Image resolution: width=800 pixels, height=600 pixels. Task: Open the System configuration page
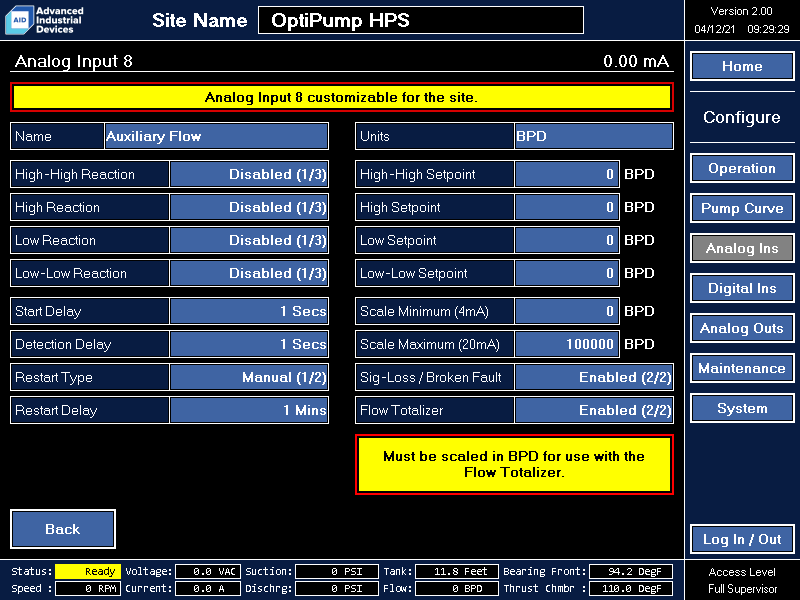[x=742, y=408]
